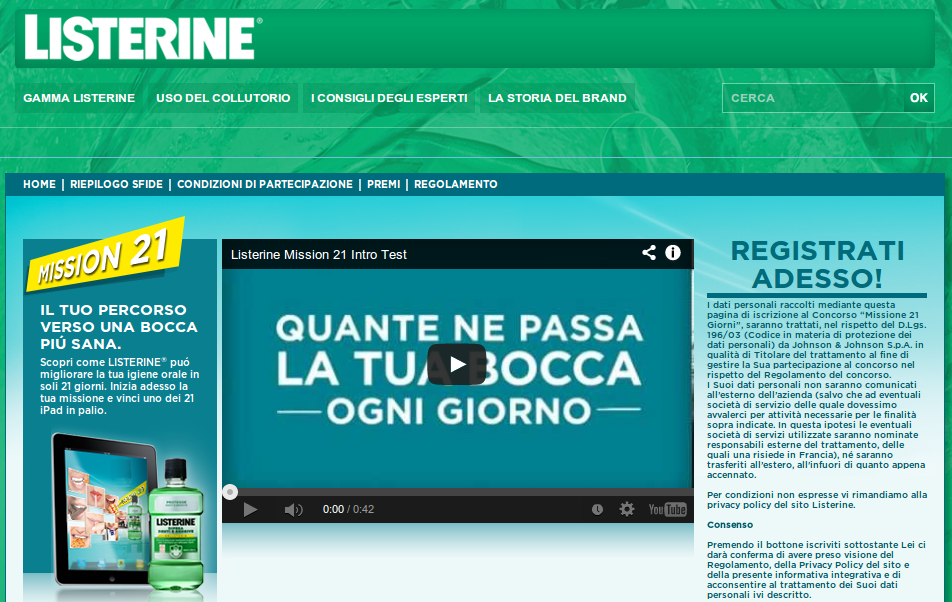Go to Home in blue navigation
Screen dimensions: 952x602
[39, 184]
